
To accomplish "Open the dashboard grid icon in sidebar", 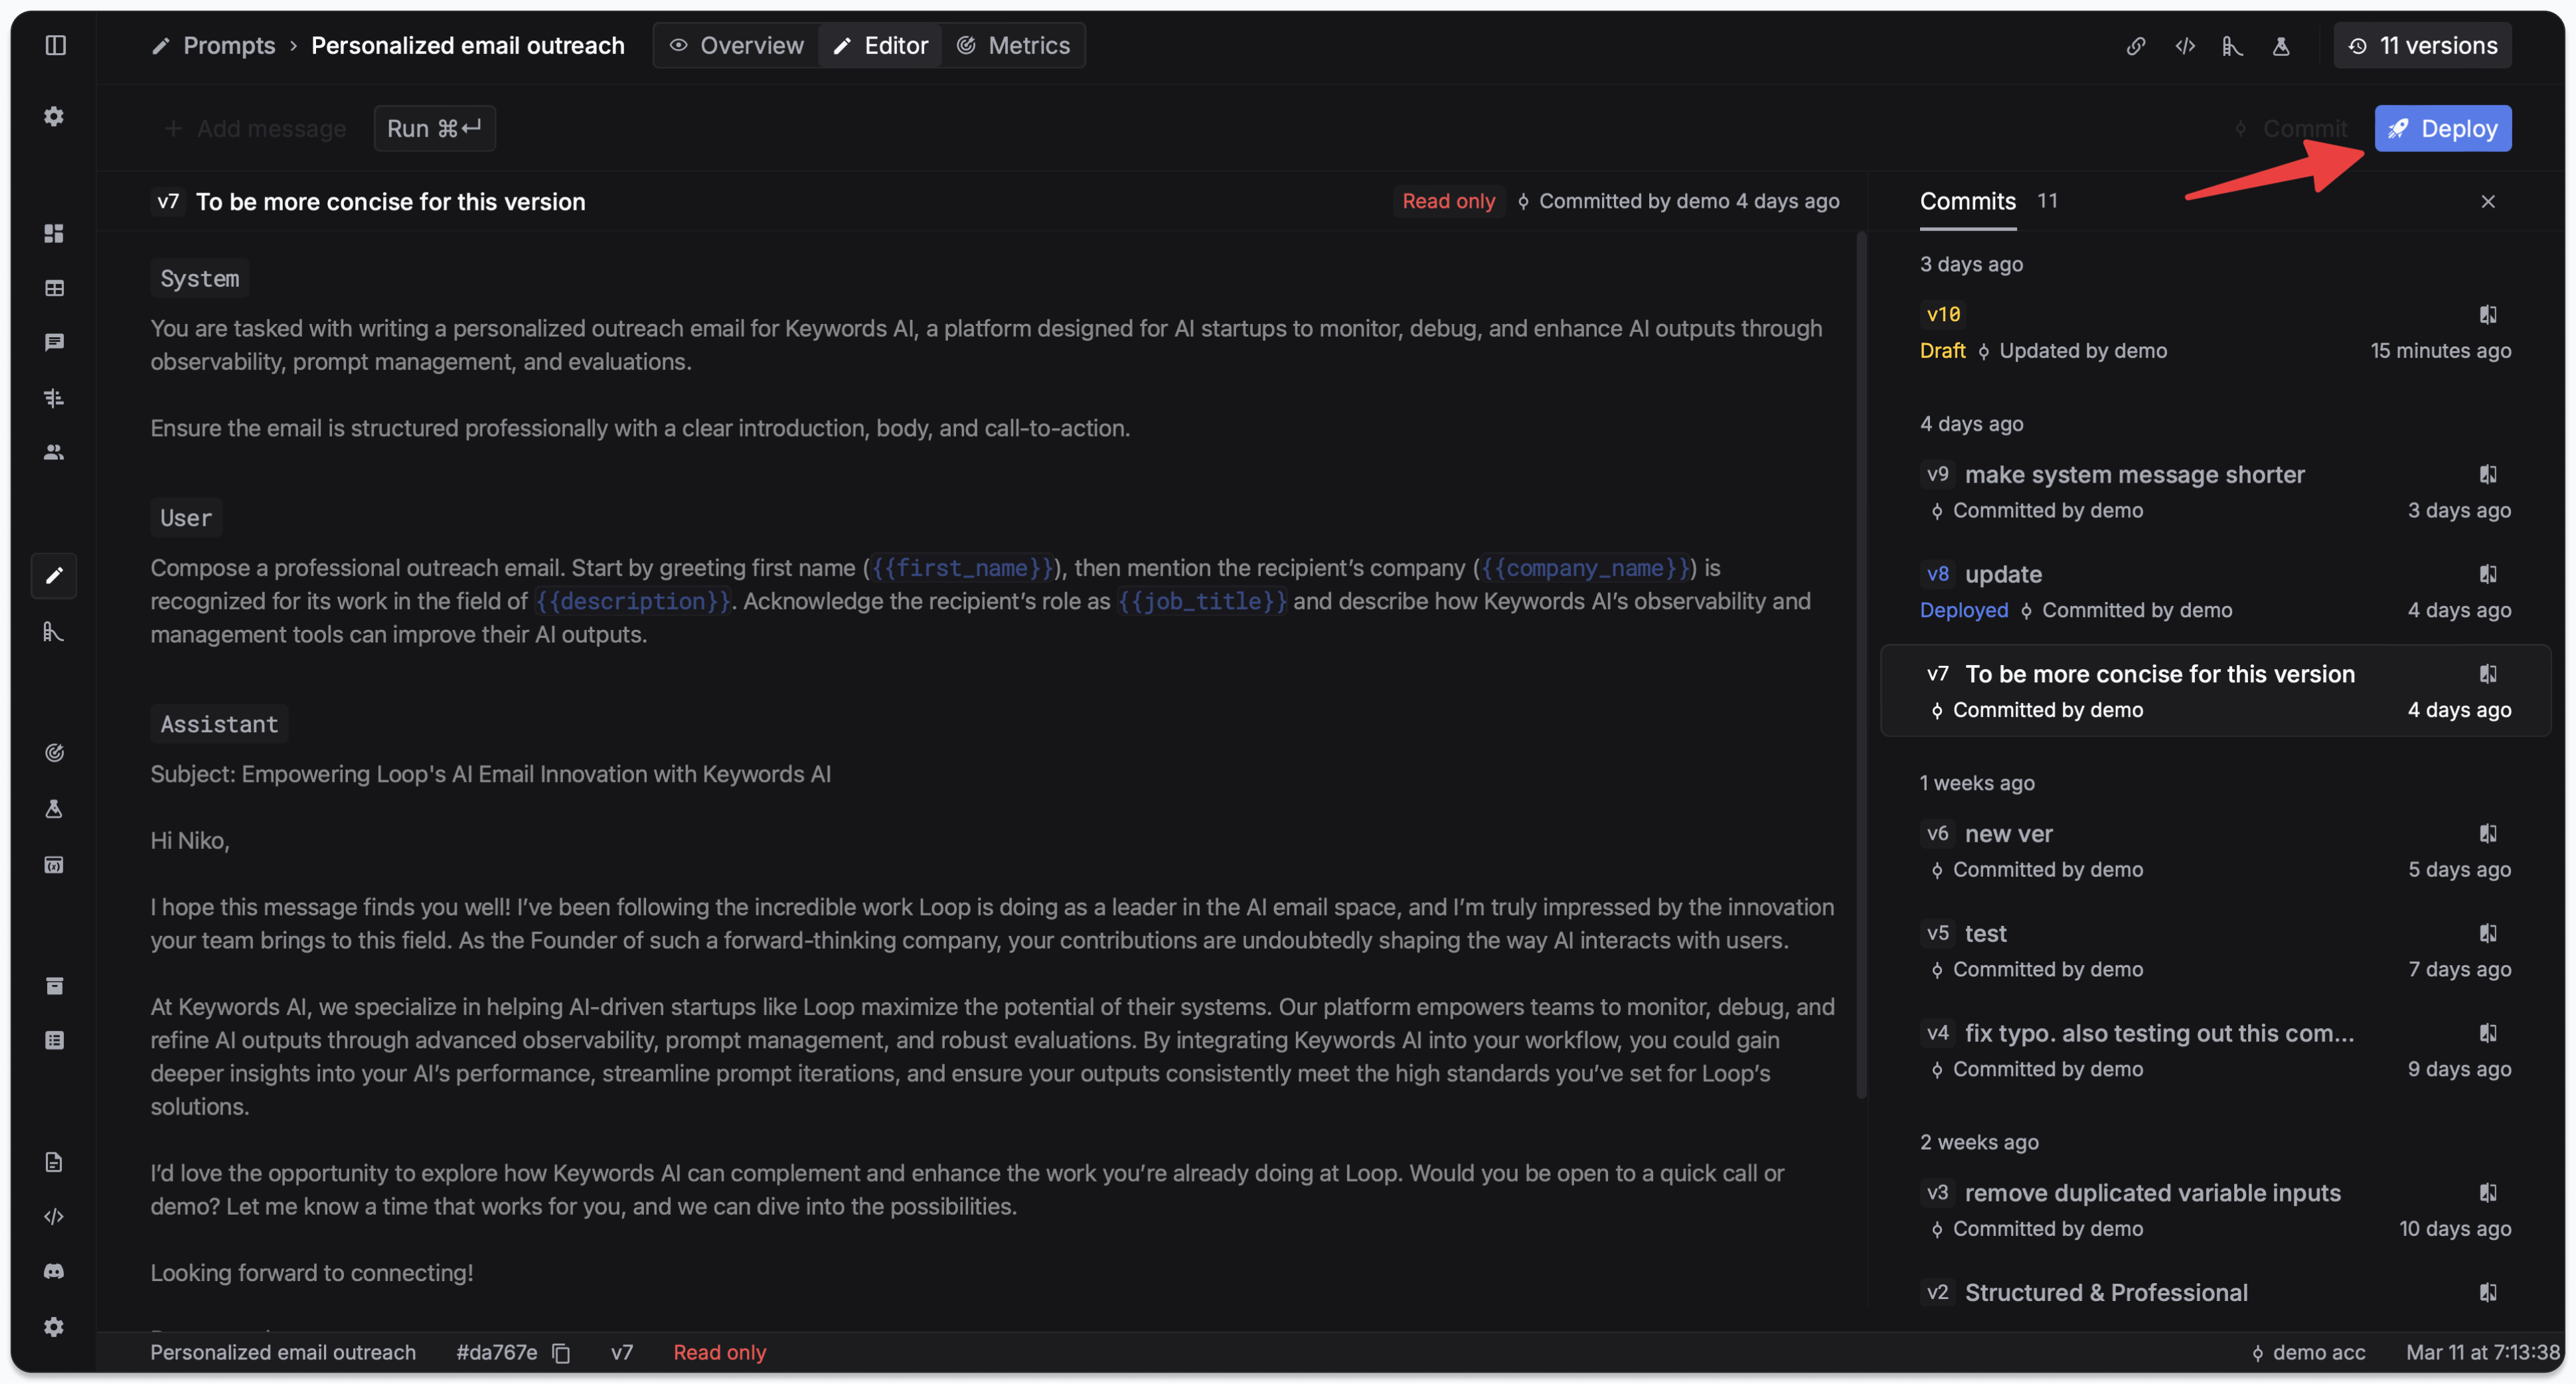I will pyautogui.click(x=54, y=233).
